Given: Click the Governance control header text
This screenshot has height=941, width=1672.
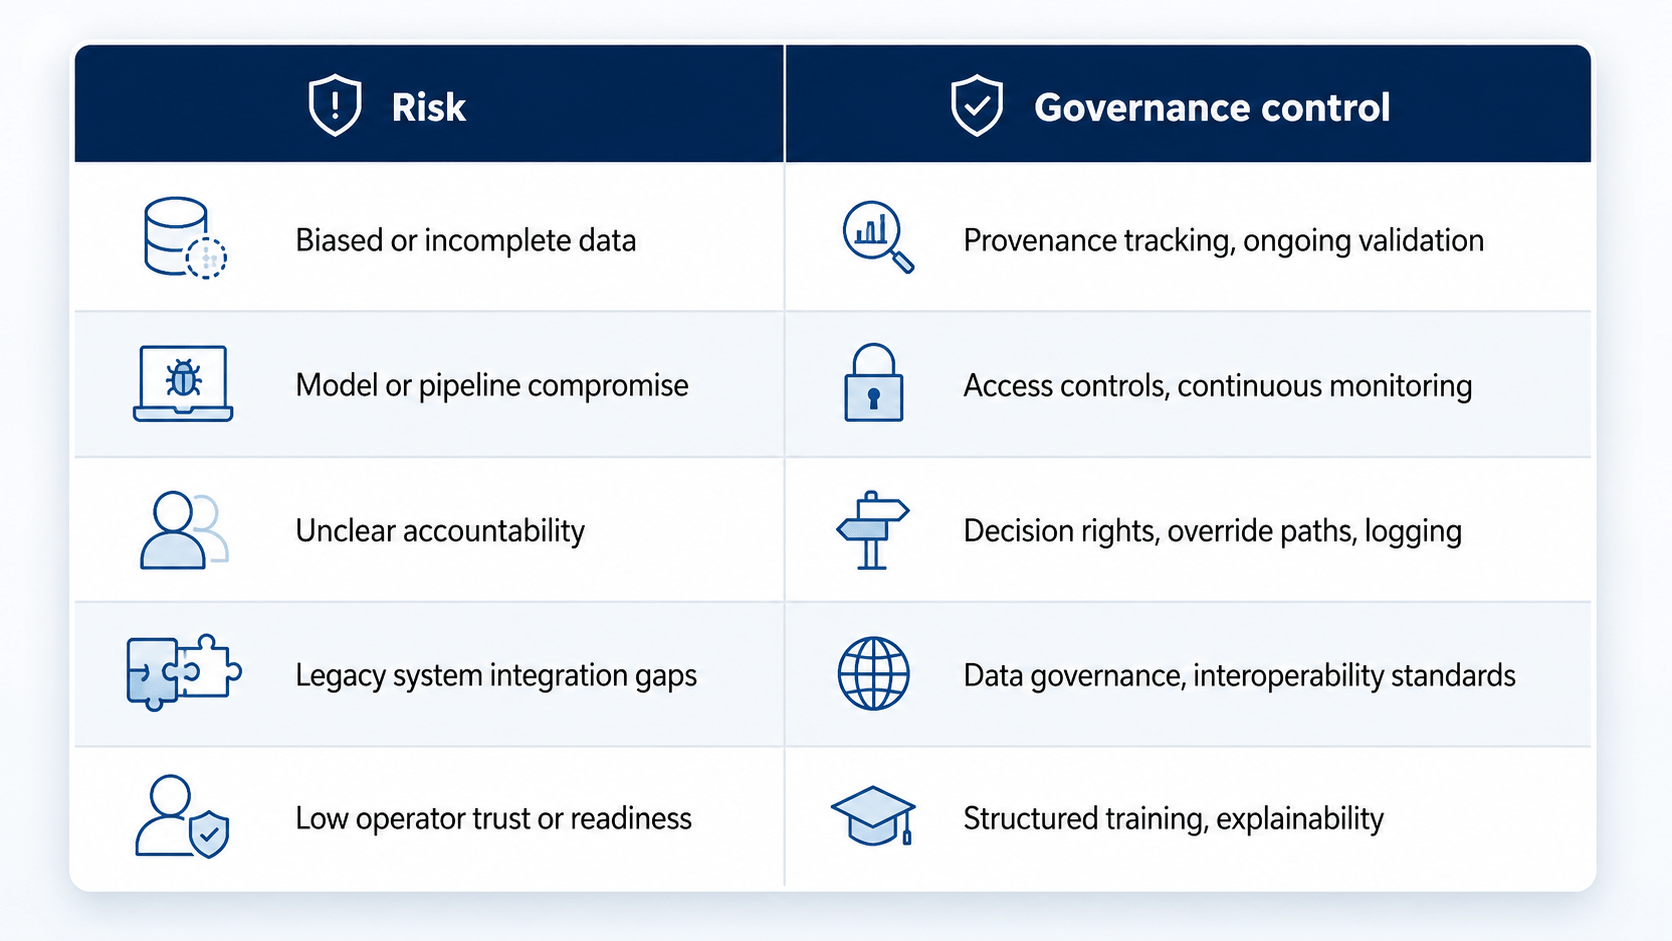Looking at the screenshot, I should tap(1212, 108).
